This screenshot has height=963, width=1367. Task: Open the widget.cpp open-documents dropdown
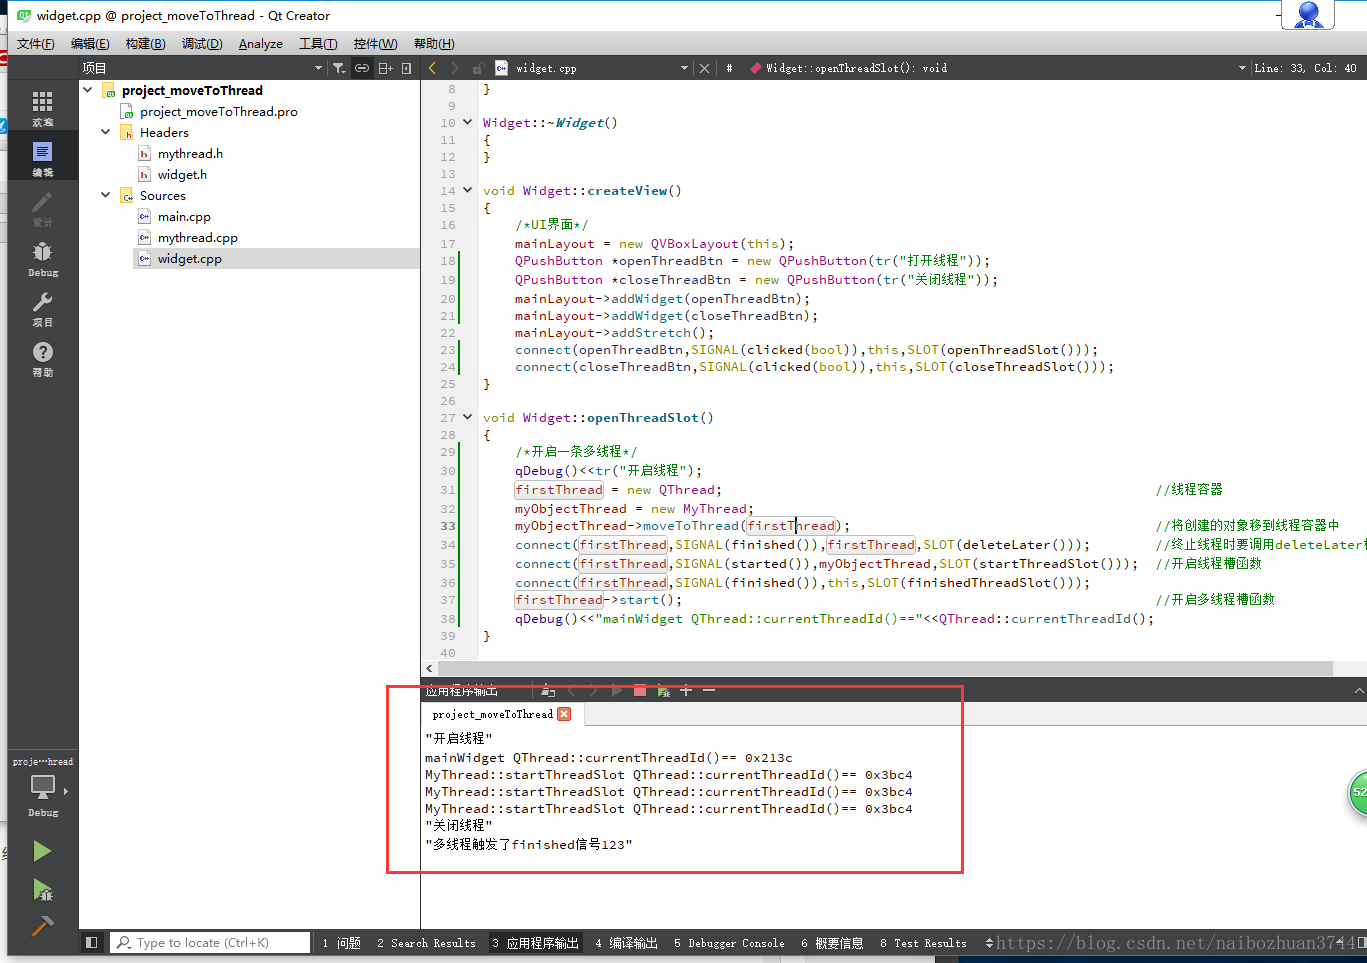pos(684,68)
